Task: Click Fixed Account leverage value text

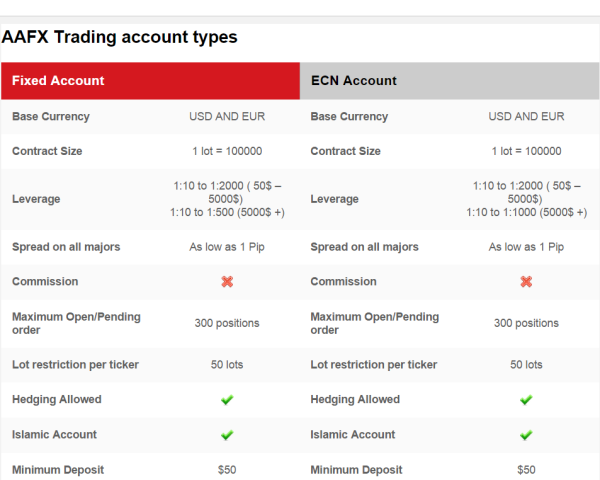Action: tap(227, 199)
